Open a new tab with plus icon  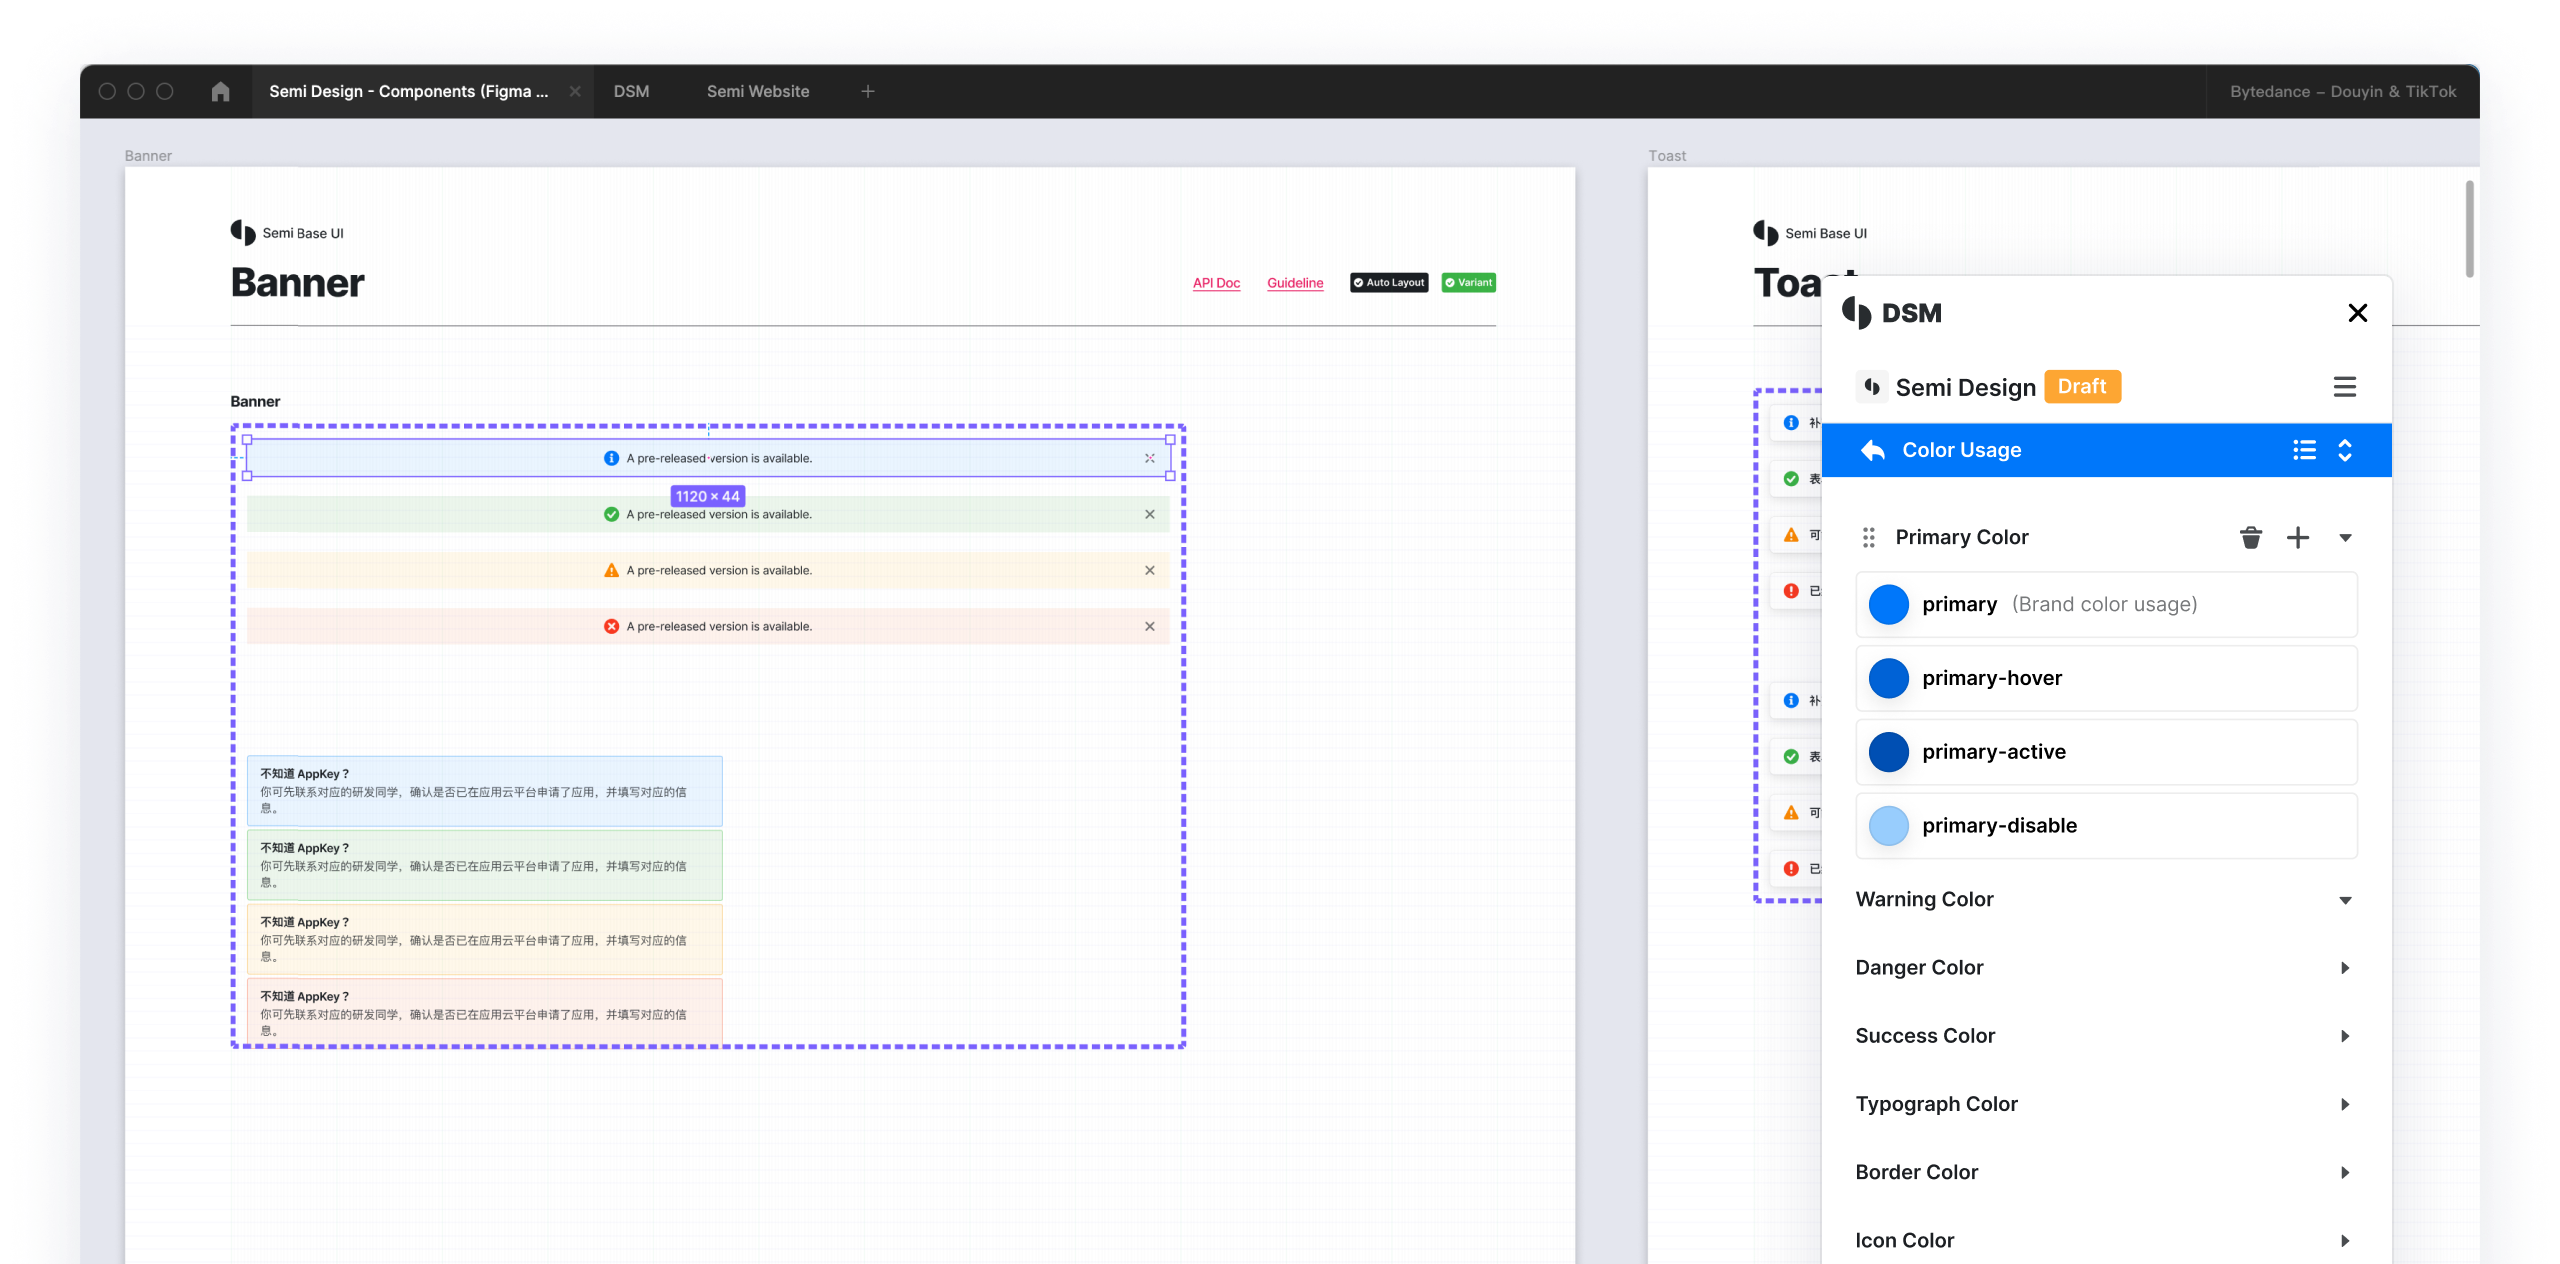click(868, 92)
